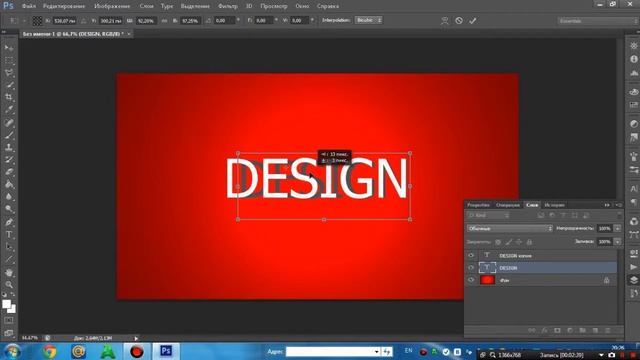Select the Paint Bucket tool
The height and width of the screenshot is (360, 640).
point(9,184)
